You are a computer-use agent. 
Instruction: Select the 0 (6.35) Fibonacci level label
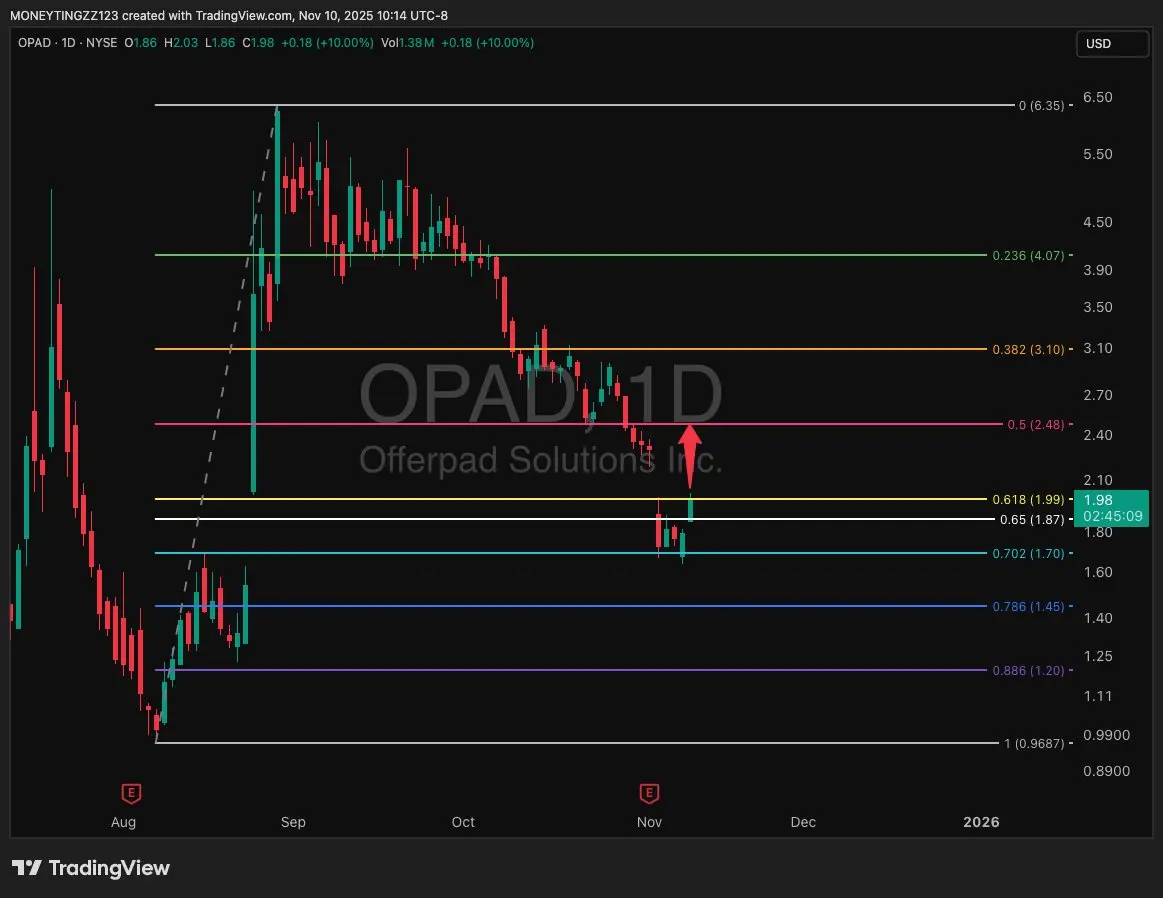point(1041,106)
